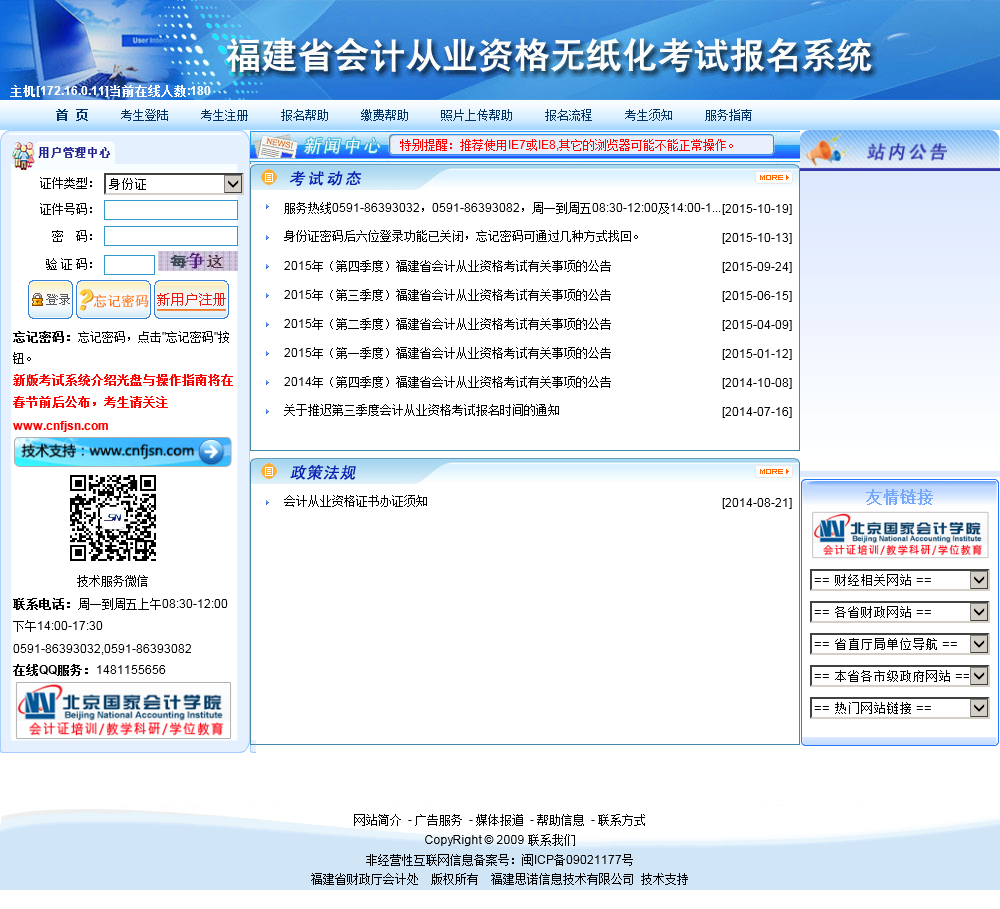Open 帮助信息 footer link
This screenshot has width=1000, height=909.
[x=560, y=820]
